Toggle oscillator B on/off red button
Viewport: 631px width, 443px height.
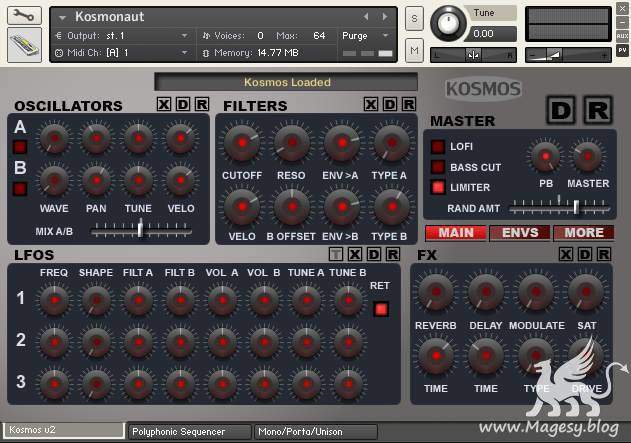pos(20,189)
